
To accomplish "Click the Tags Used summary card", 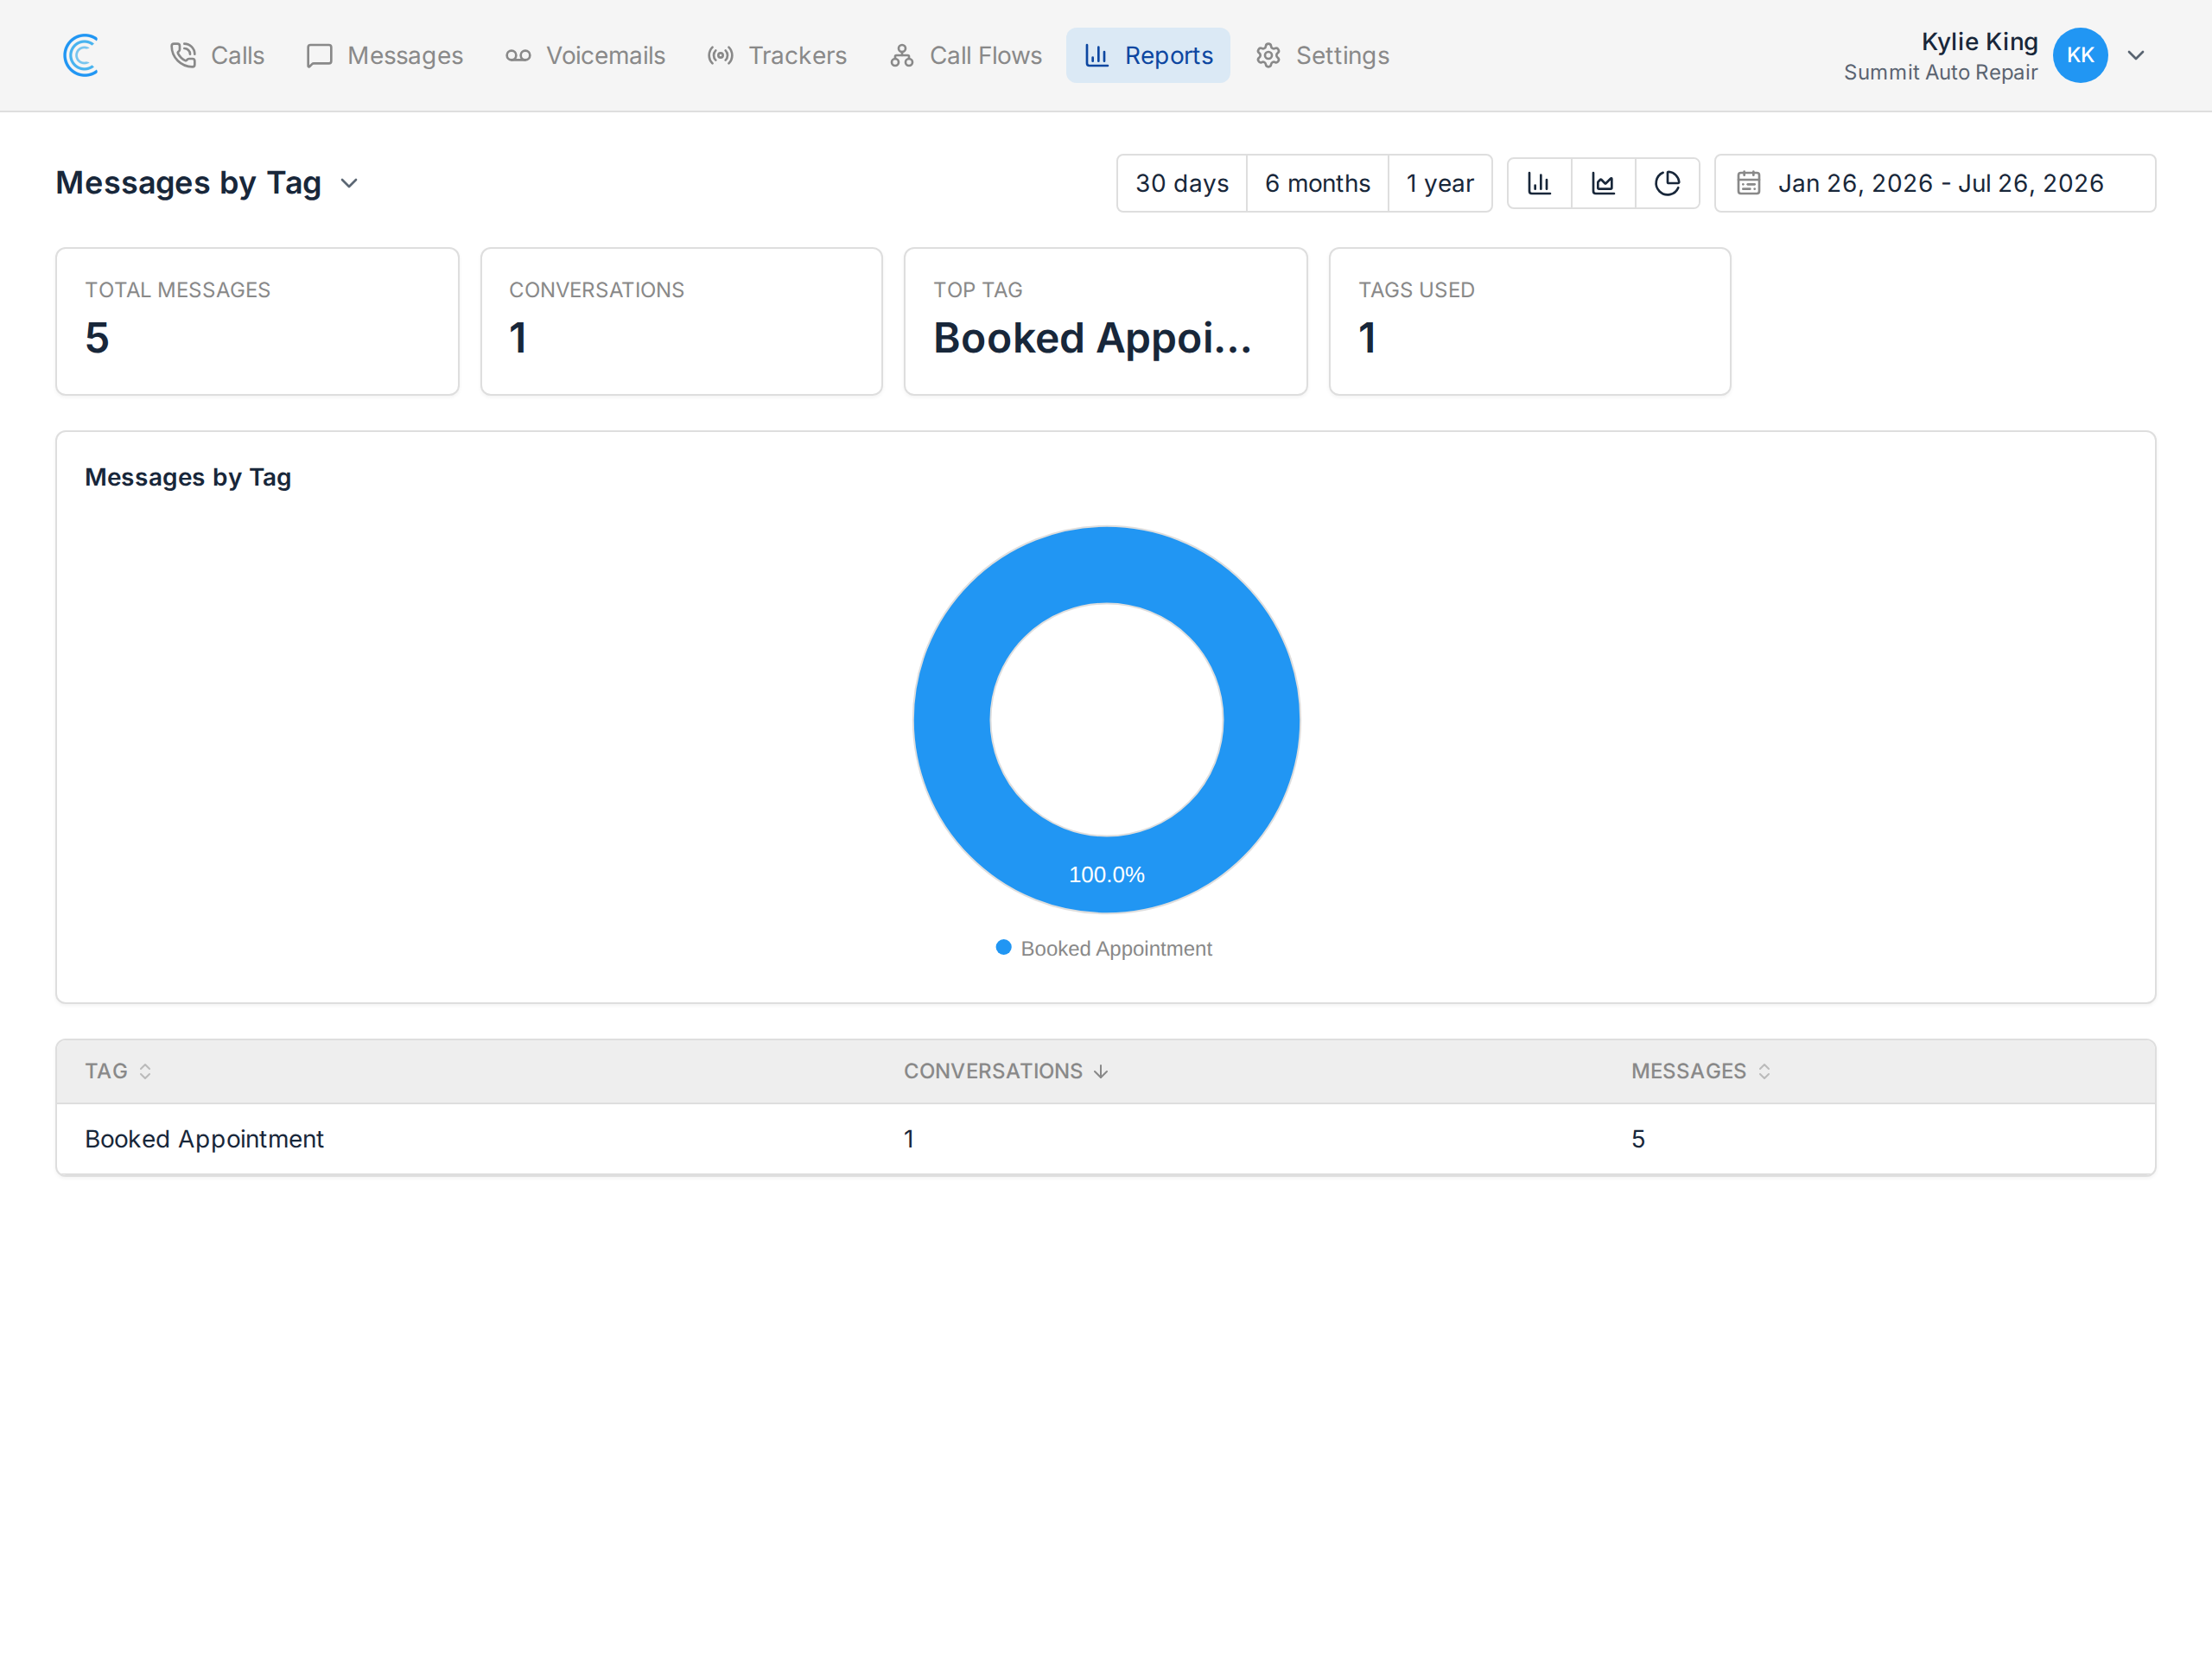I will (1530, 321).
